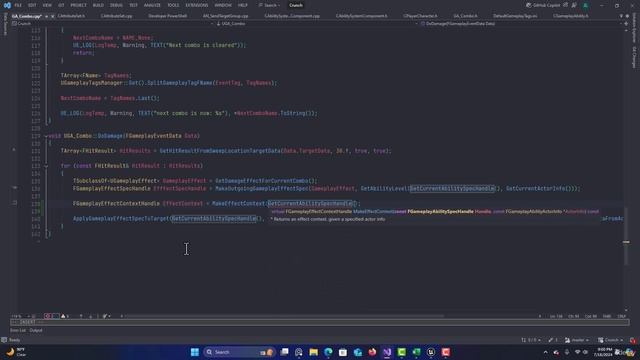
Task: Click the Visual Studio logo icon
Action: click(7, 5)
